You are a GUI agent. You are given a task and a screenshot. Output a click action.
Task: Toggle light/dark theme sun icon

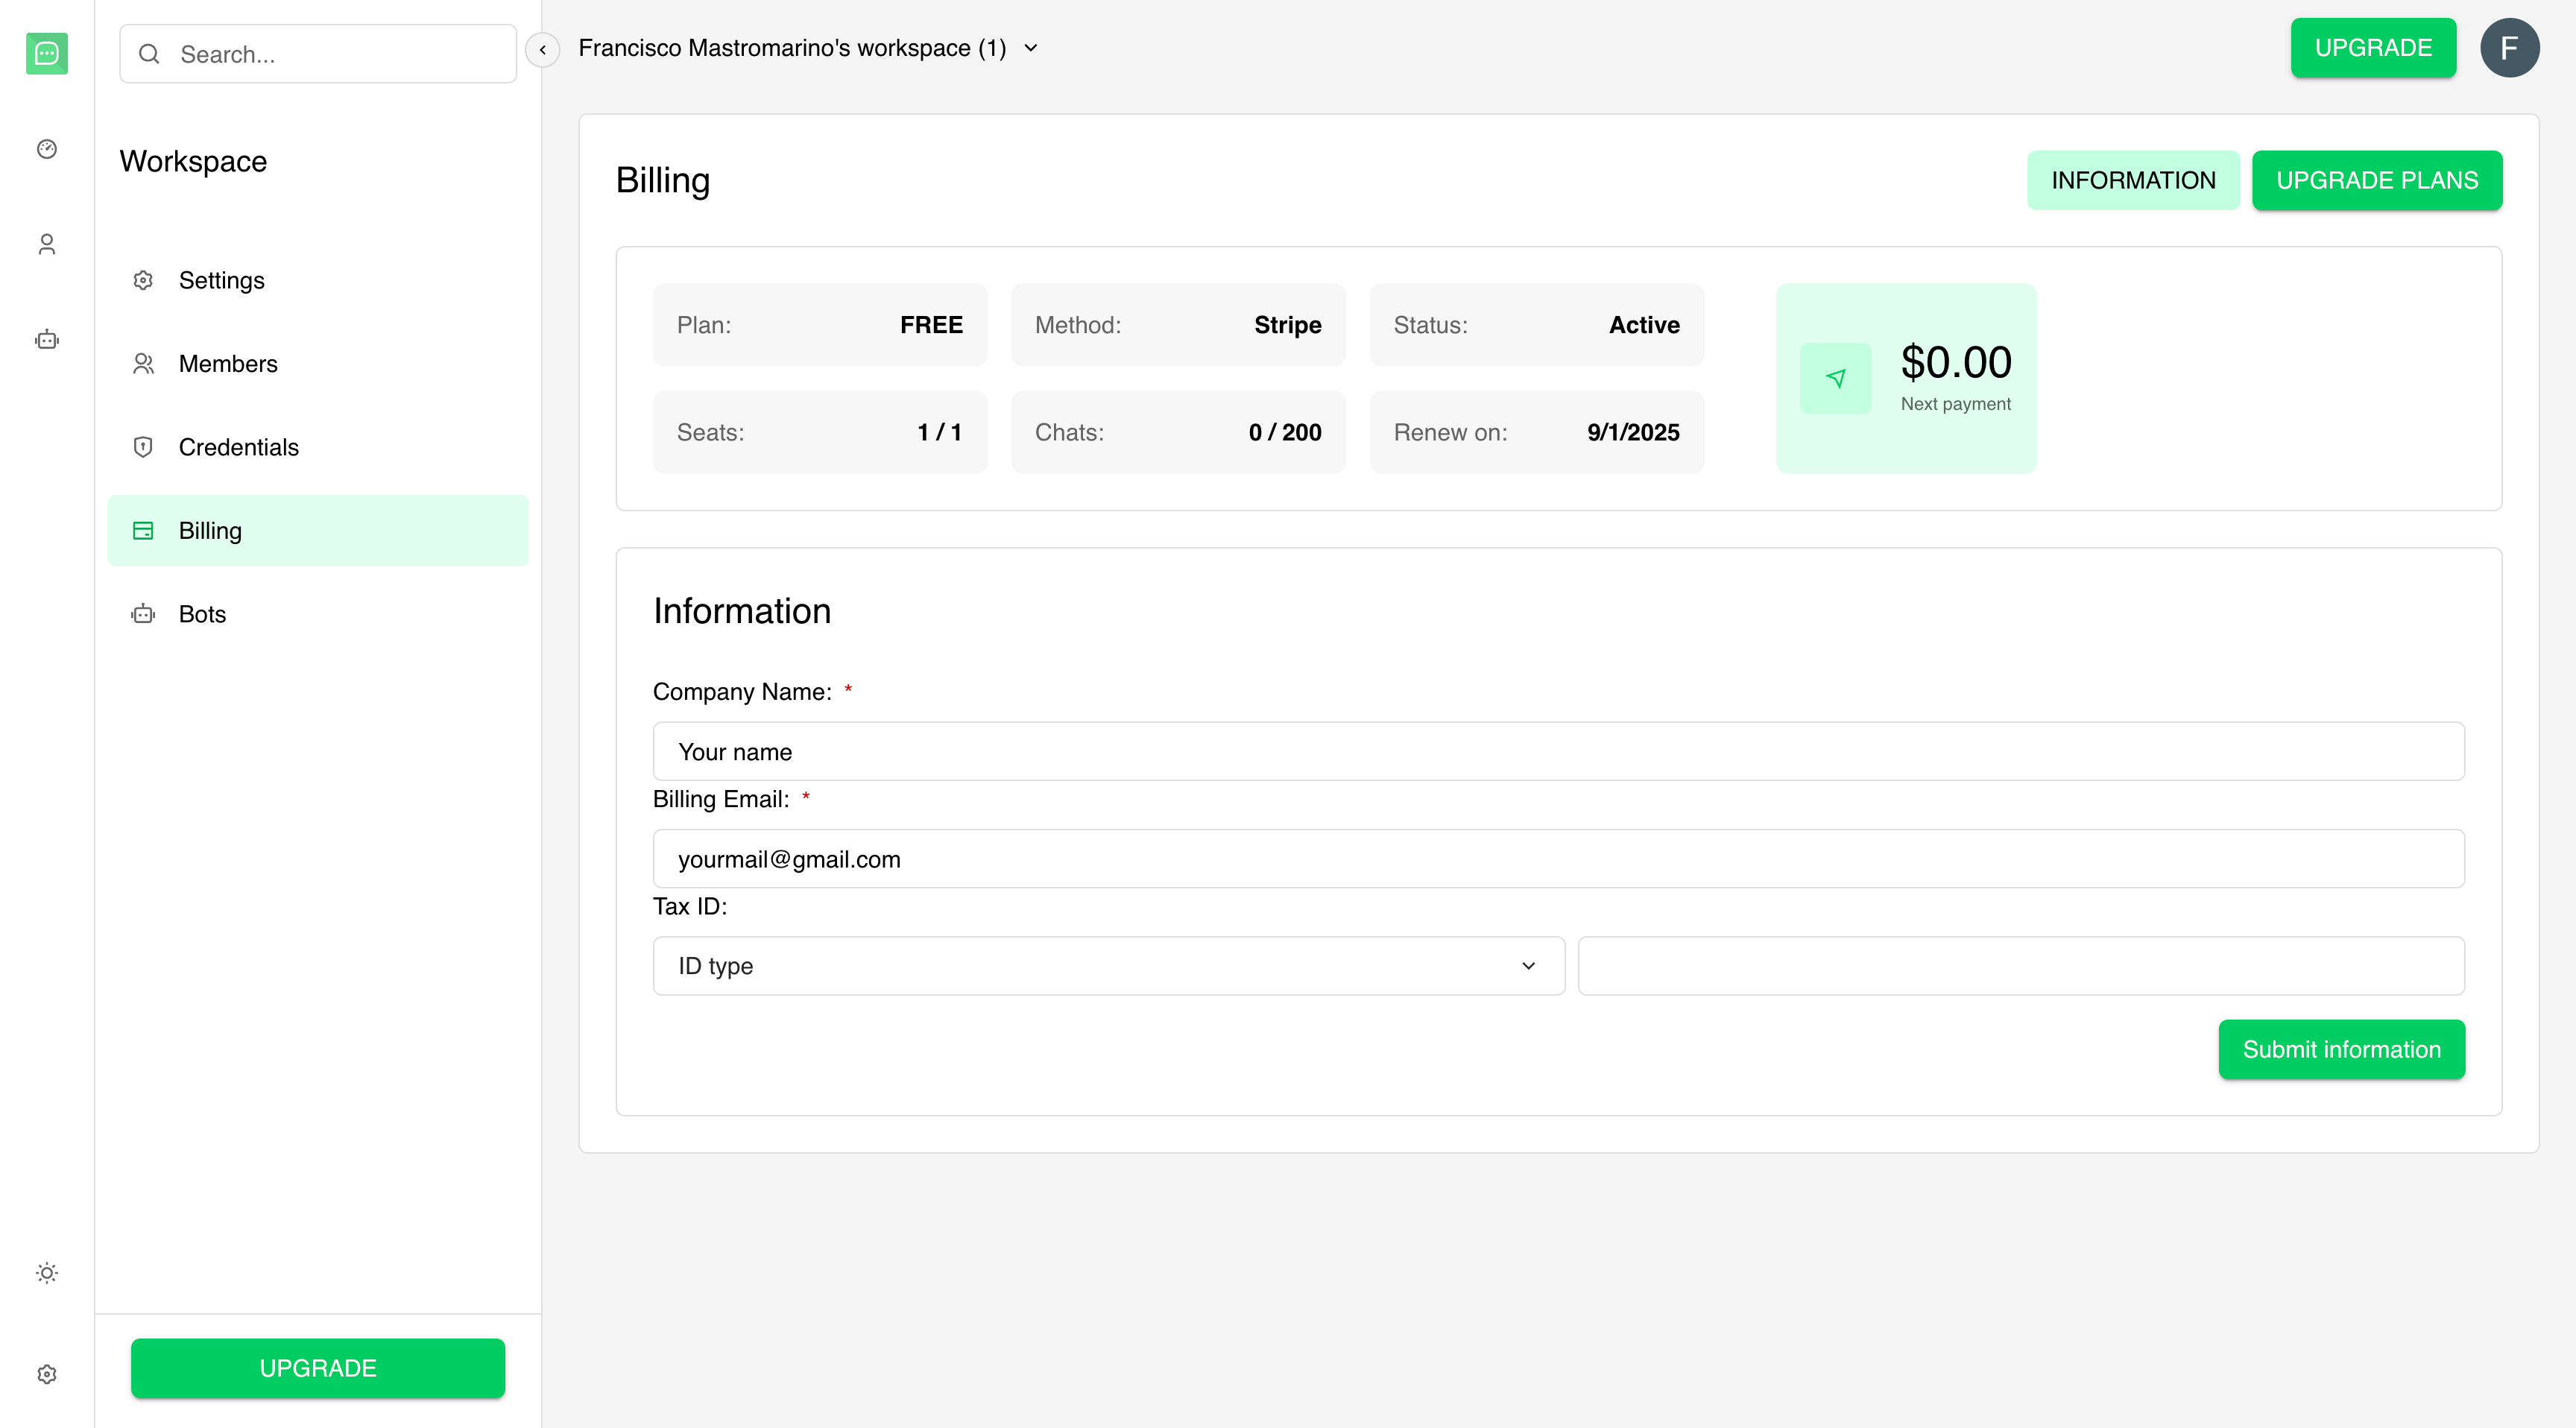click(46, 1273)
